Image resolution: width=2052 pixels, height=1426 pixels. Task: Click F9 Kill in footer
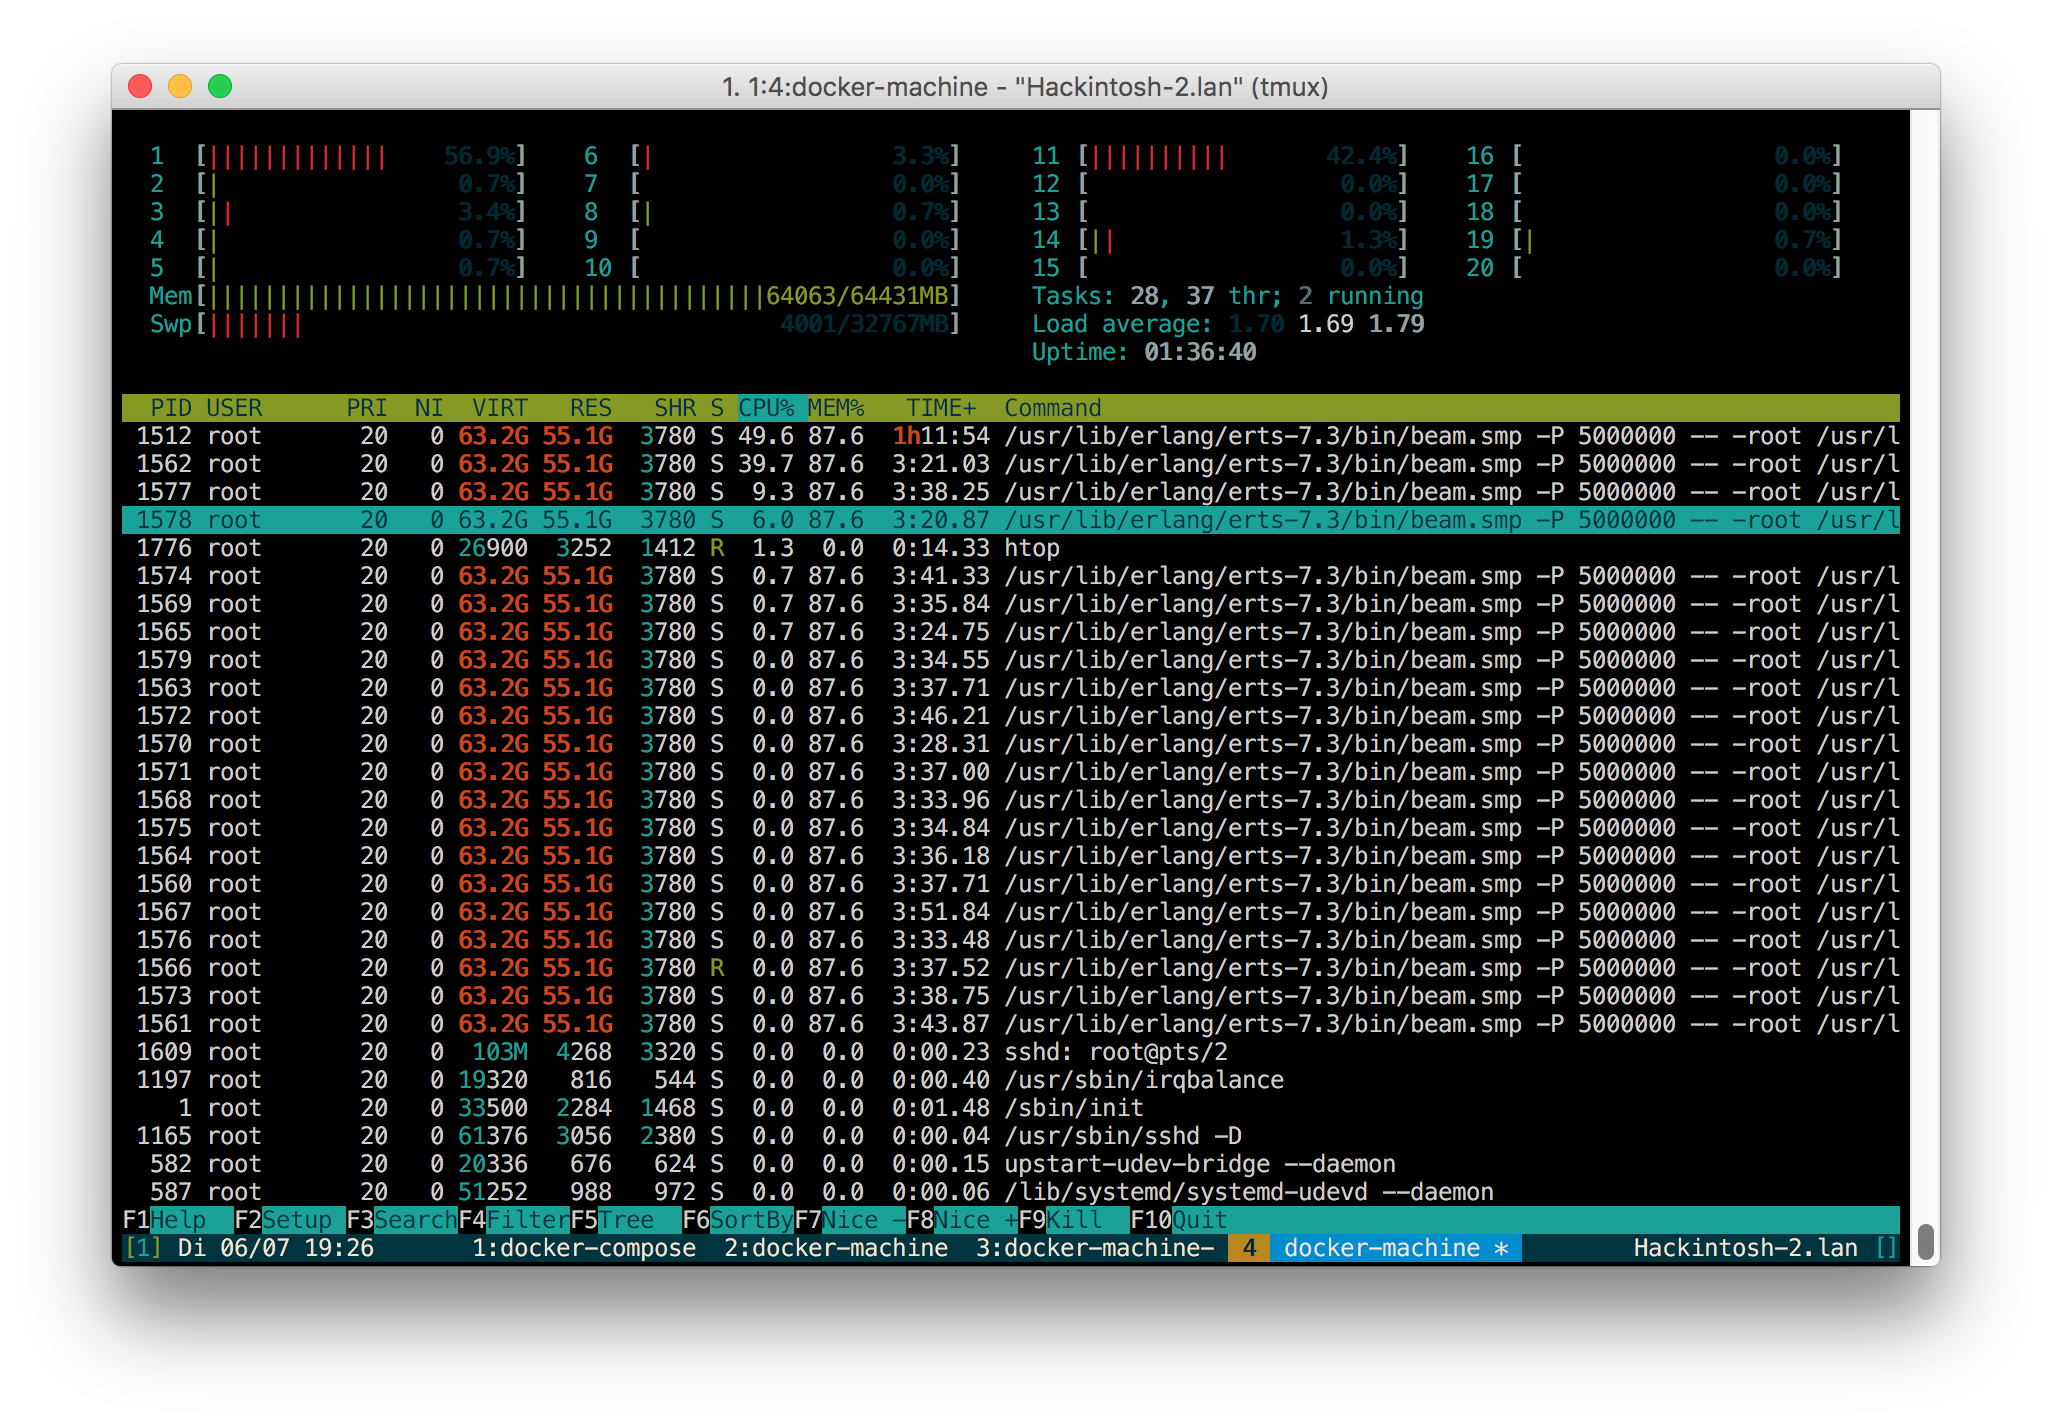(x=1073, y=1220)
